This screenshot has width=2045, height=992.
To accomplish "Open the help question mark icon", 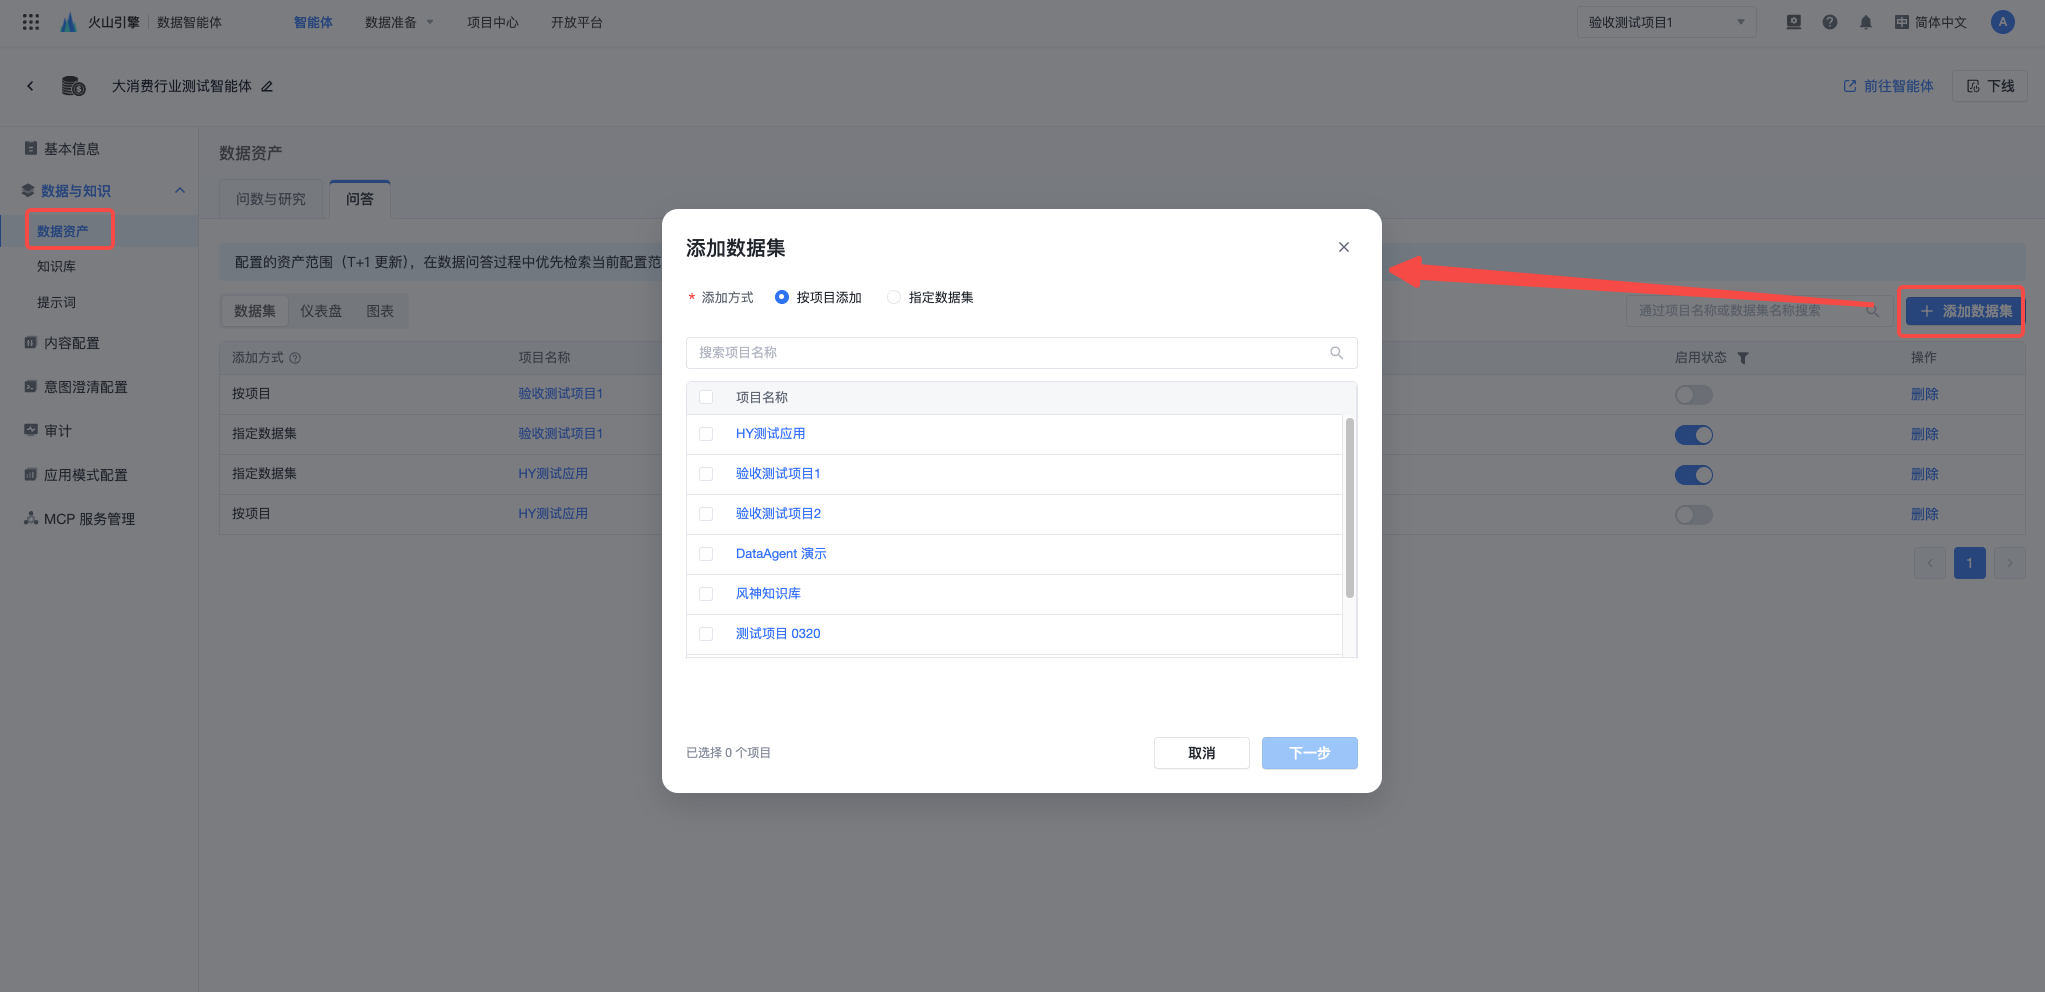I will (x=1830, y=22).
